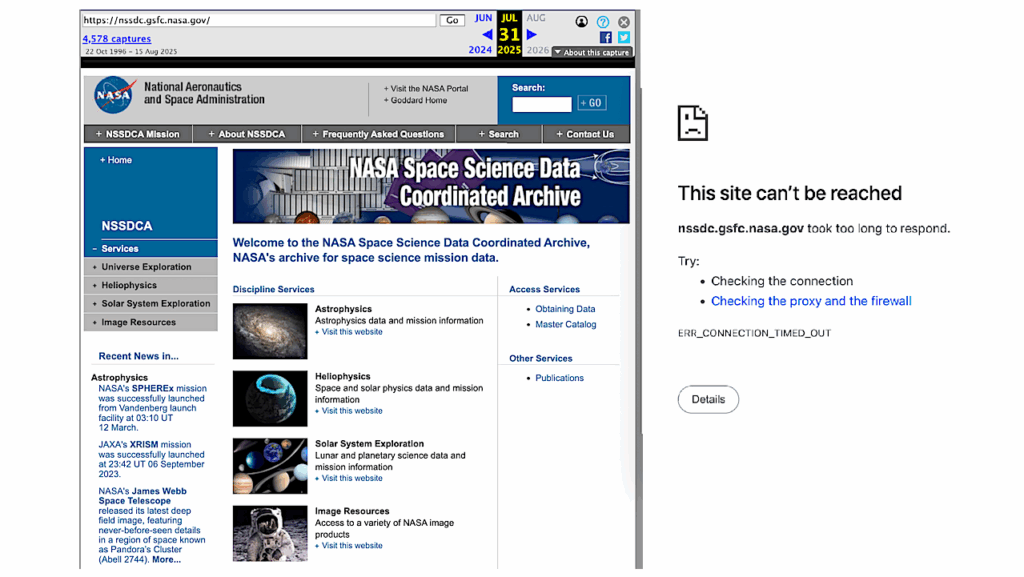The width and height of the screenshot is (1024, 577).
Task: Open the Contact Us menu item
Action: point(585,133)
